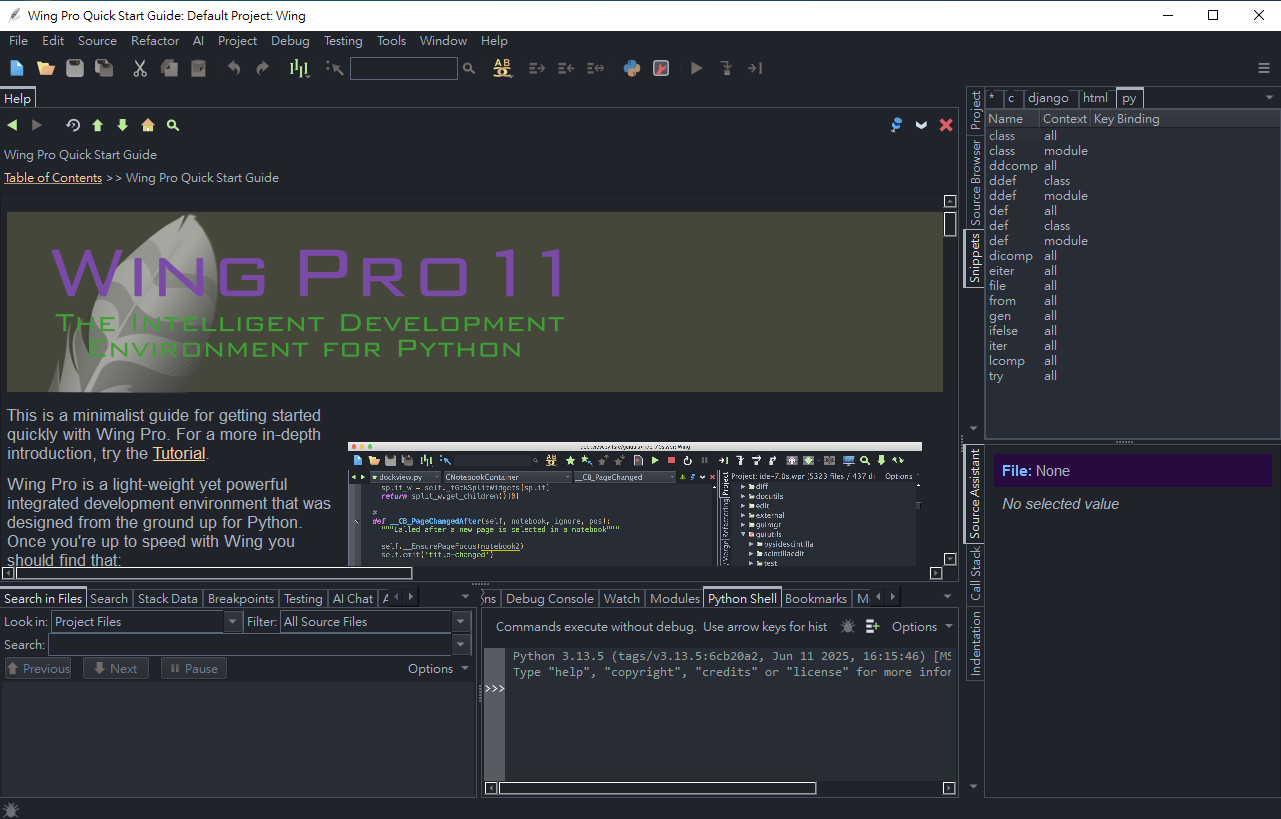This screenshot has height=819, width=1281.
Task: Close the Help panel with red X
Action: click(x=946, y=125)
